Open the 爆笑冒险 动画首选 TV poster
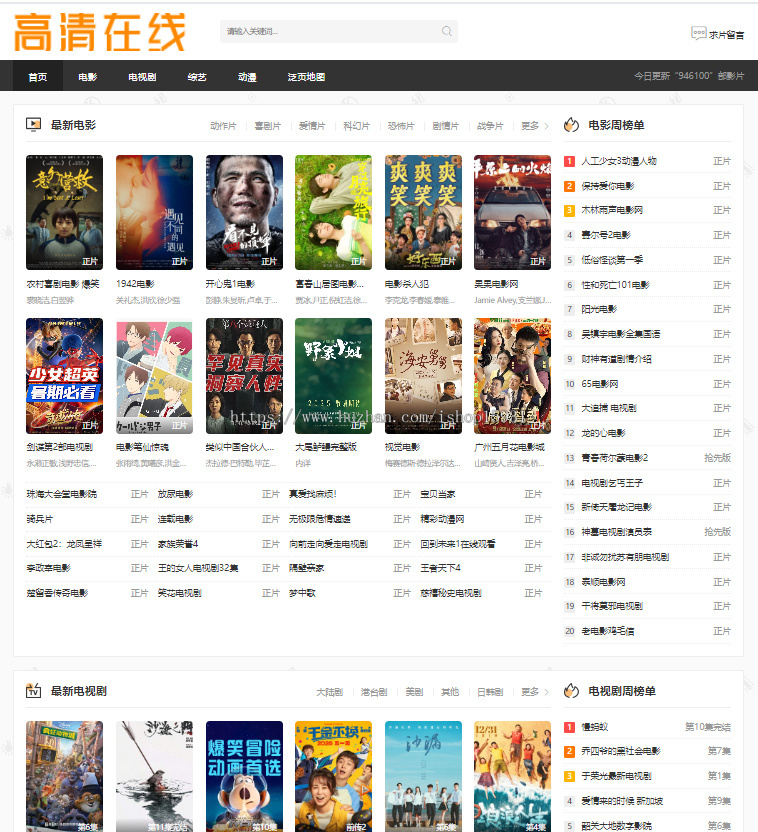Image resolution: width=758 pixels, height=832 pixels. pos(244,776)
